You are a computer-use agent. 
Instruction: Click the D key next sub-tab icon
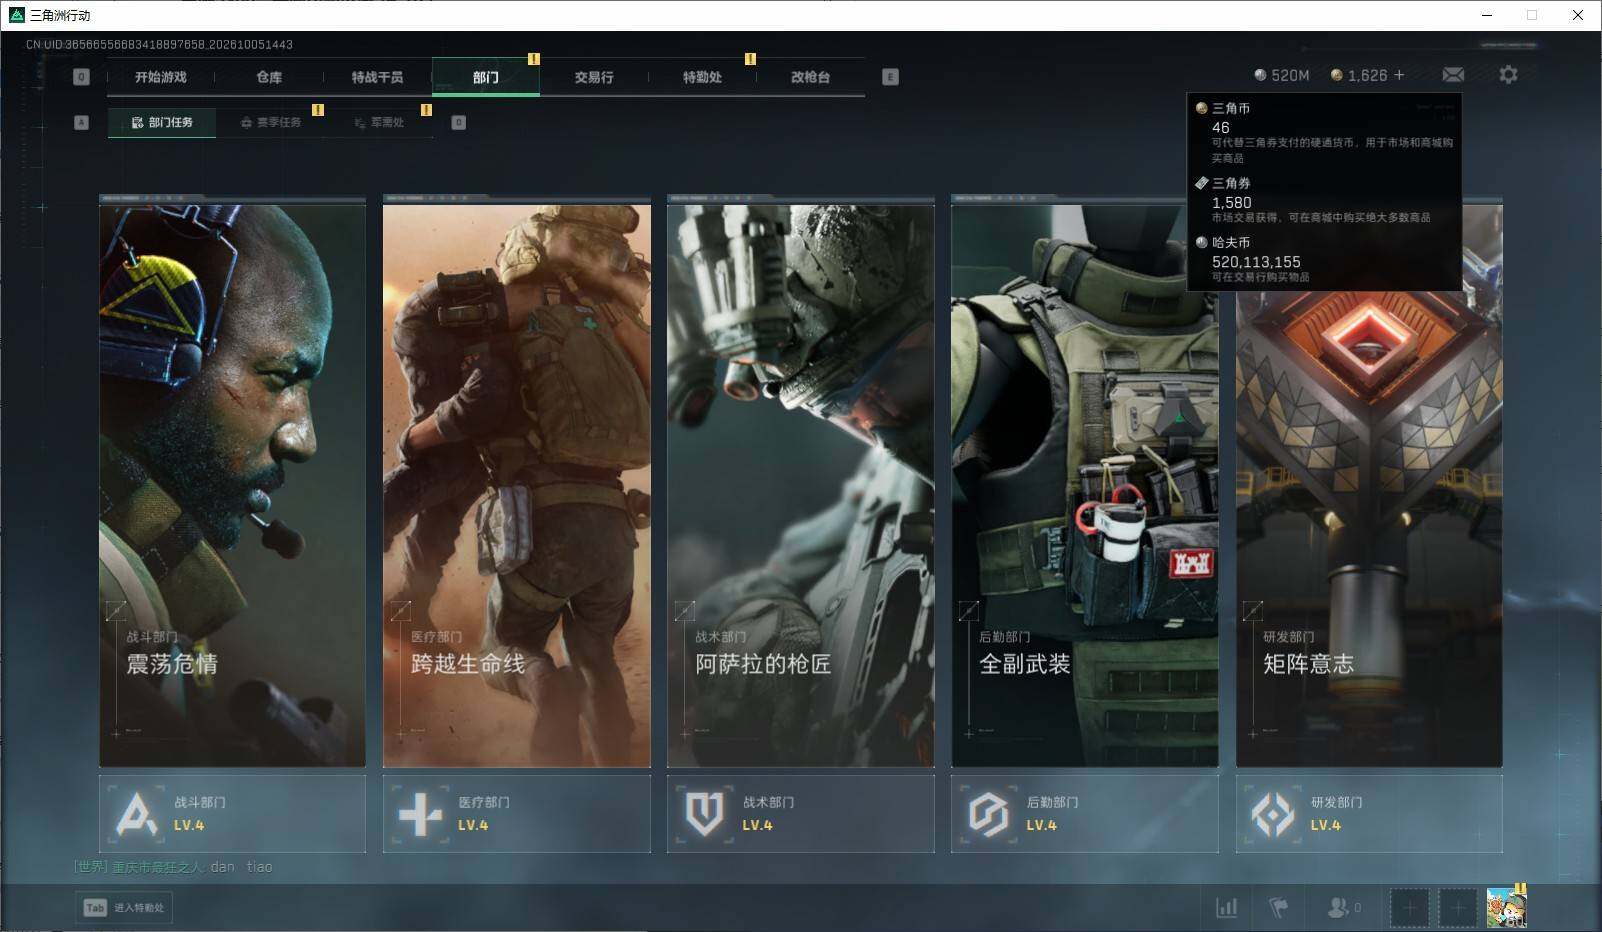tap(458, 122)
